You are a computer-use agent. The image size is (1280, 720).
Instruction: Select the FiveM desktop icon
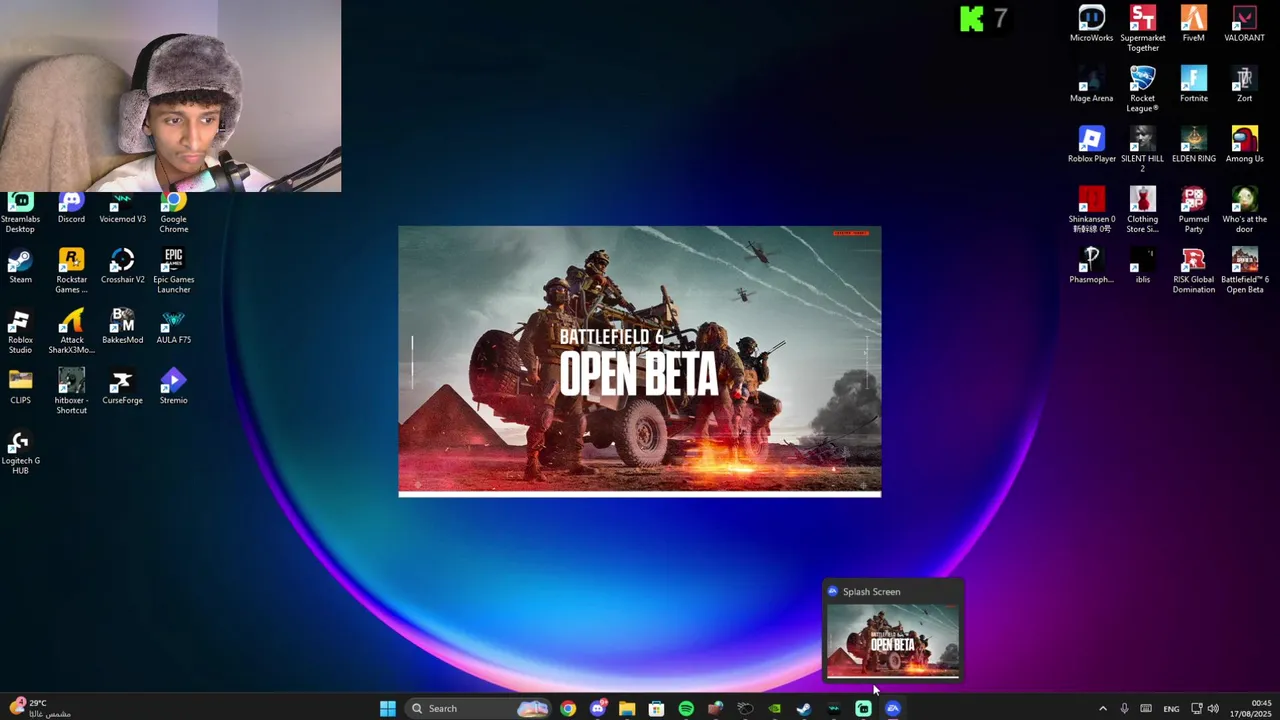click(1193, 24)
